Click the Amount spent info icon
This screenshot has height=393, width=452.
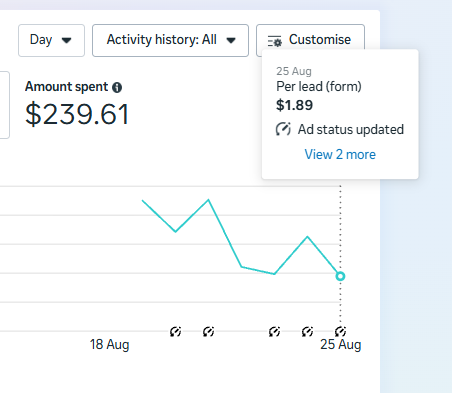pyautogui.click(x=117, y=87)
